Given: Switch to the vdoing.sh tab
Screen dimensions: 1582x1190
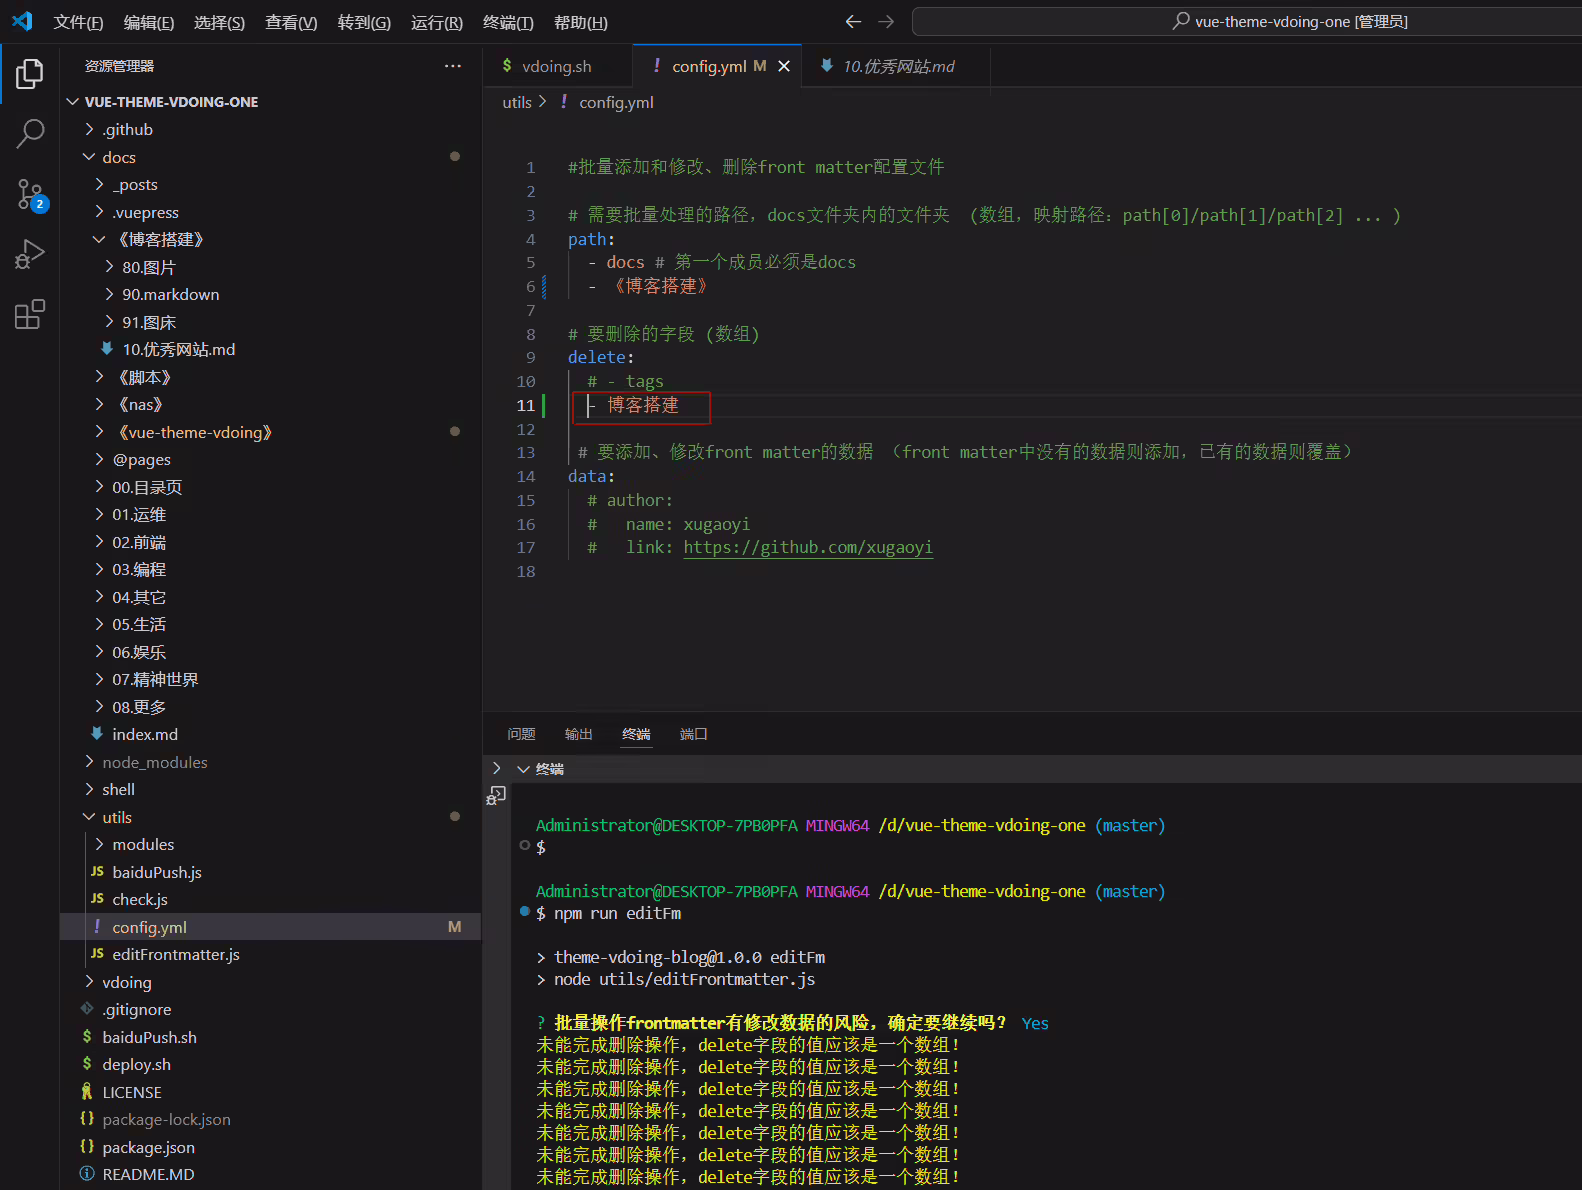Looking at the screenshot, I should click(557, 66).
